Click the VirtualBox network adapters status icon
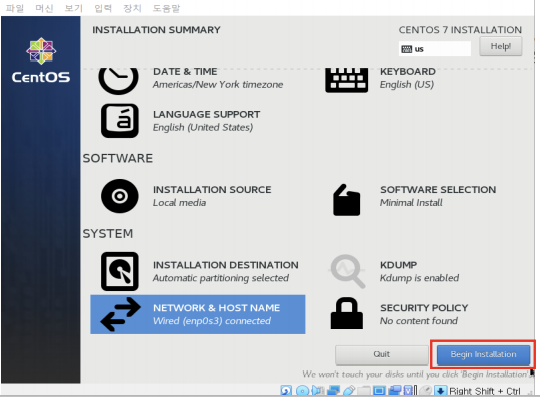540x397 pixels. coord(333,391)
